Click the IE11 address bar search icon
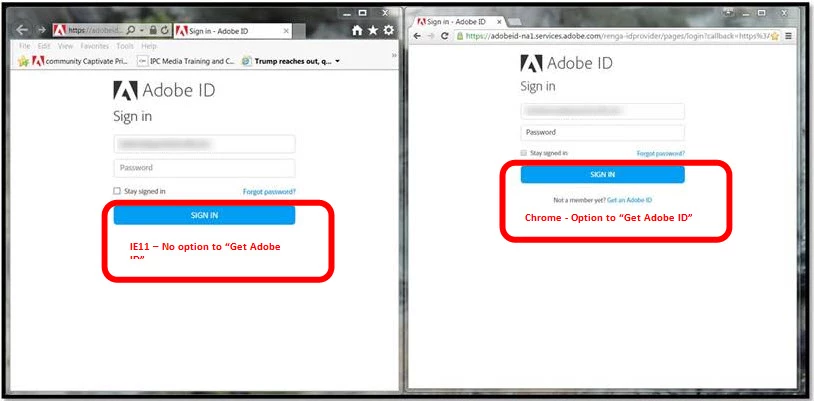 point(130,31)
